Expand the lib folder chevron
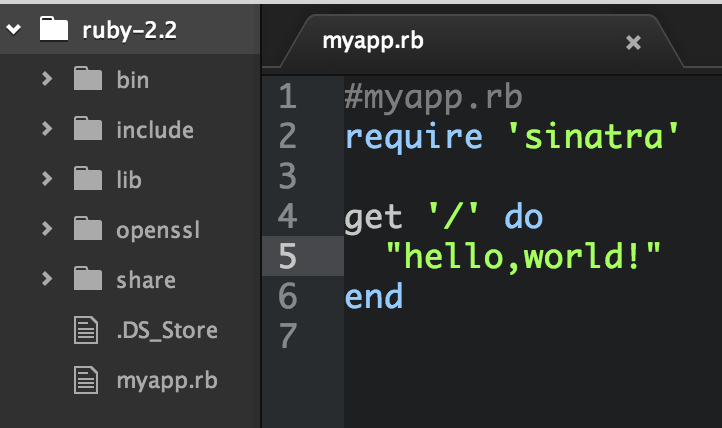 pyautogui.click(x=47, y=179)
